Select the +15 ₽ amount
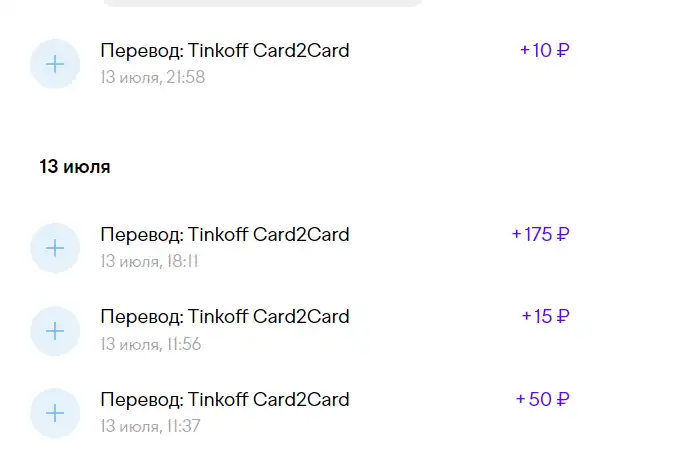This screenshot has width=696, height=450. (x=545, y=316)
